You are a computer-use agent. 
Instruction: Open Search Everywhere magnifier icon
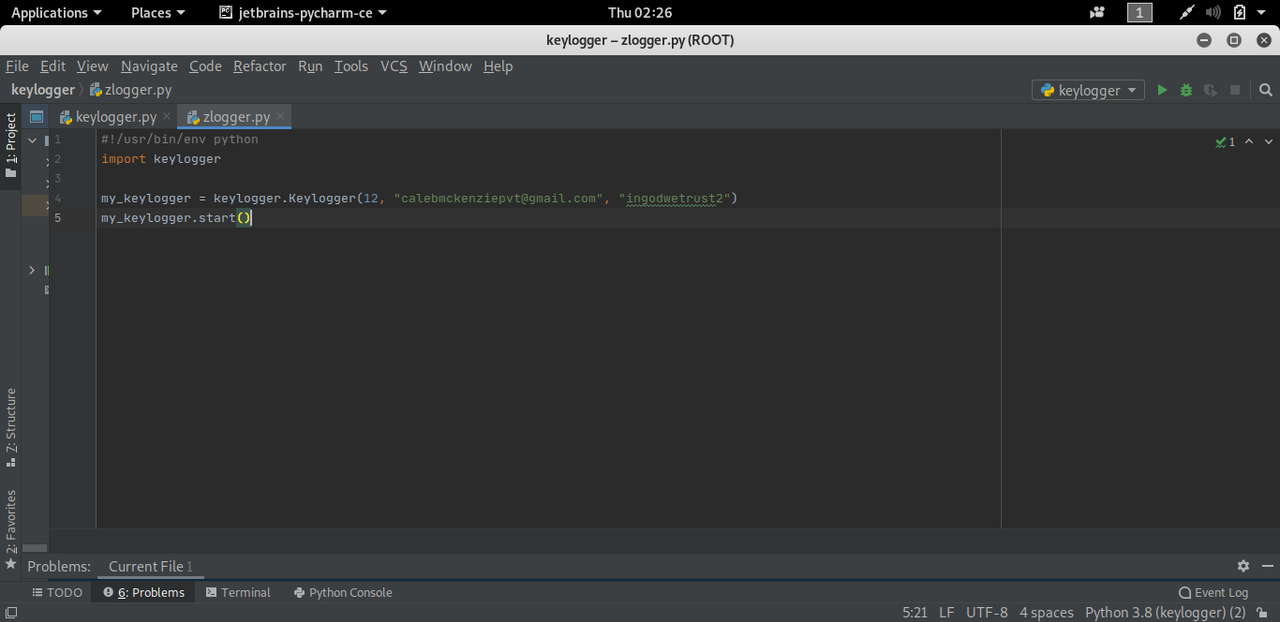pyautogui.click(x=1265, y=90)
